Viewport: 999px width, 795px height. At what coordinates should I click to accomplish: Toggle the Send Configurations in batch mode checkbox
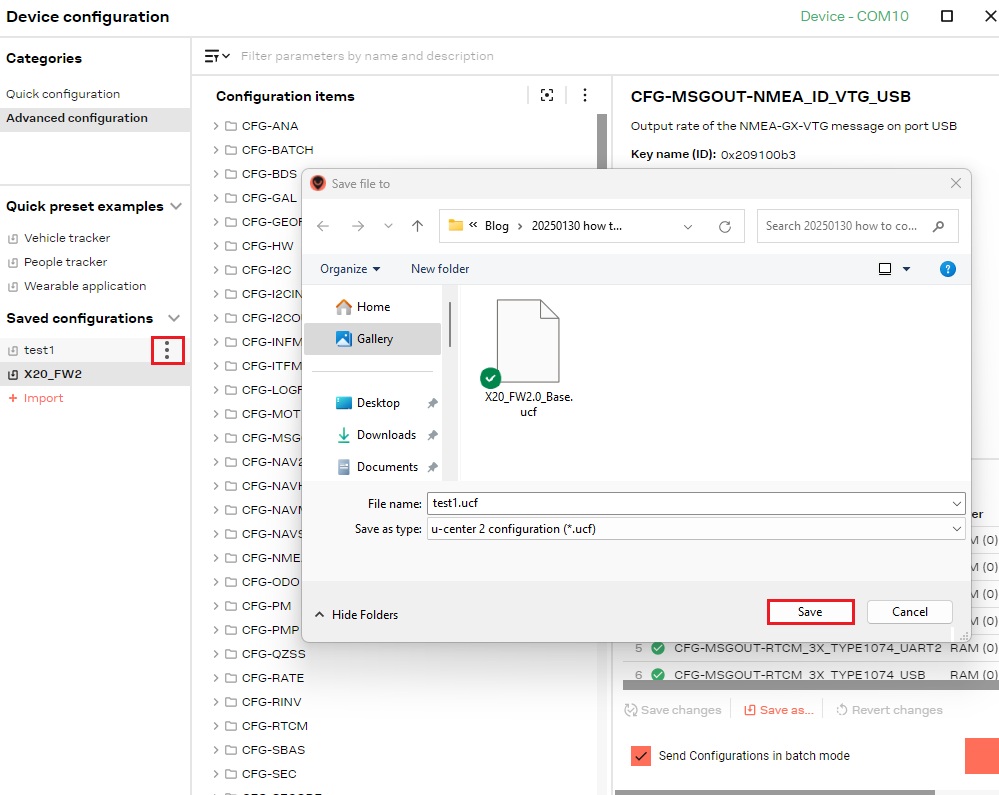pos(641,756)
